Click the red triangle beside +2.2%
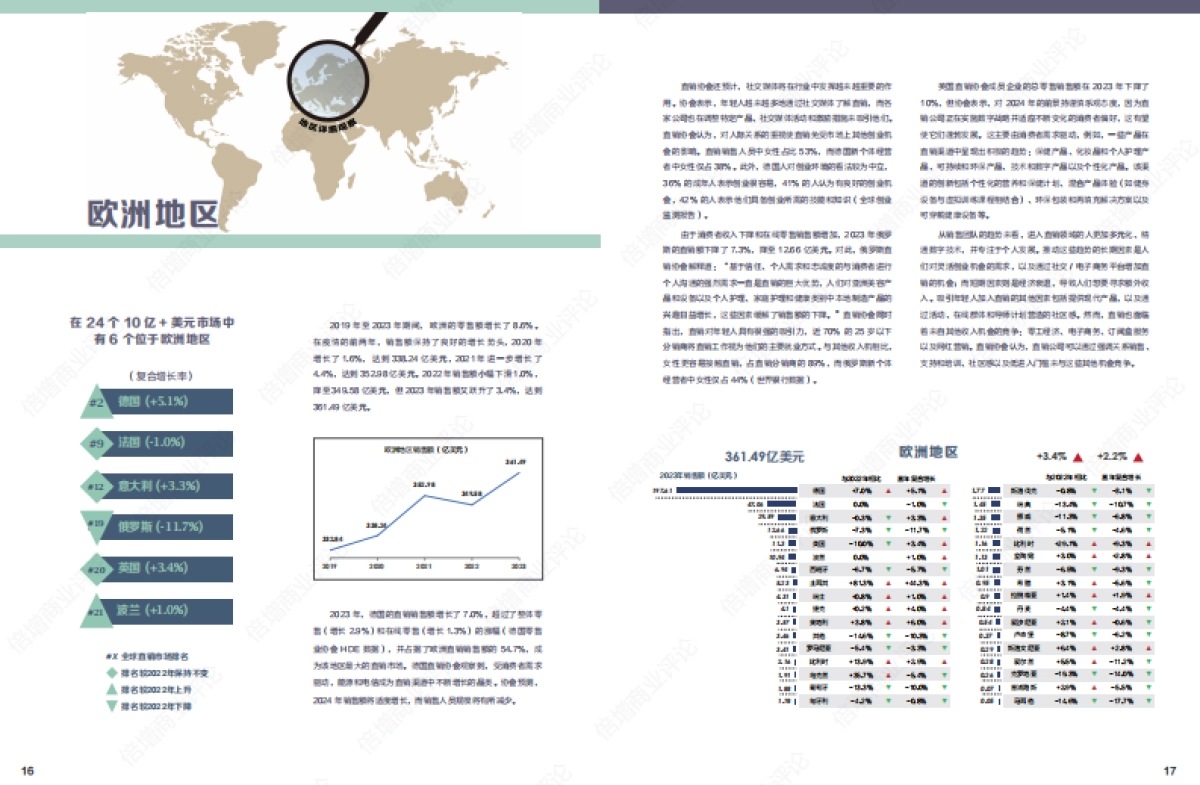Viewport: 1200px width, 785px height. (x=1137, y=456)
